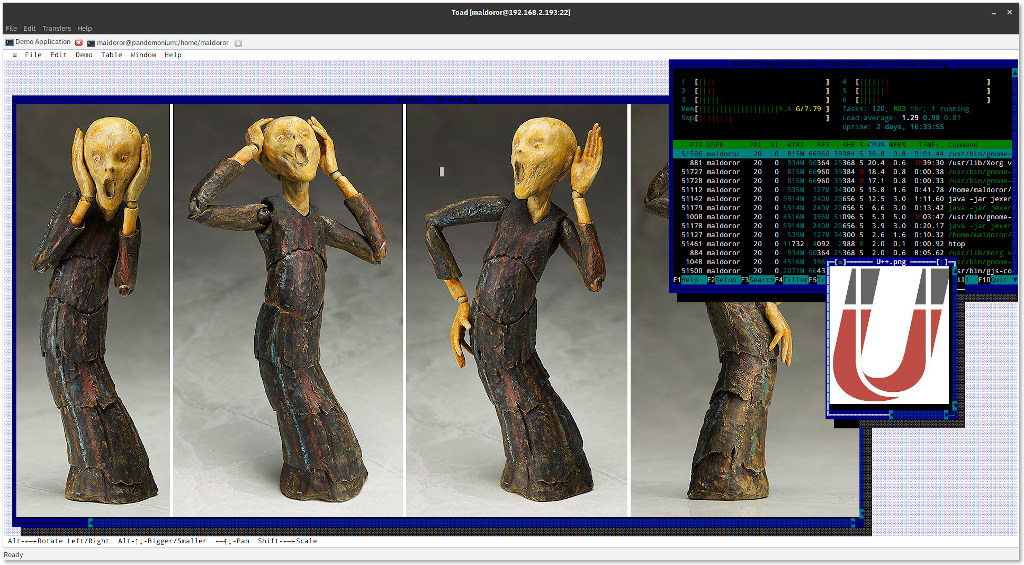Close the Demo Application tab
Screen dimensions: 1024x565
click(x=79, y=43)
